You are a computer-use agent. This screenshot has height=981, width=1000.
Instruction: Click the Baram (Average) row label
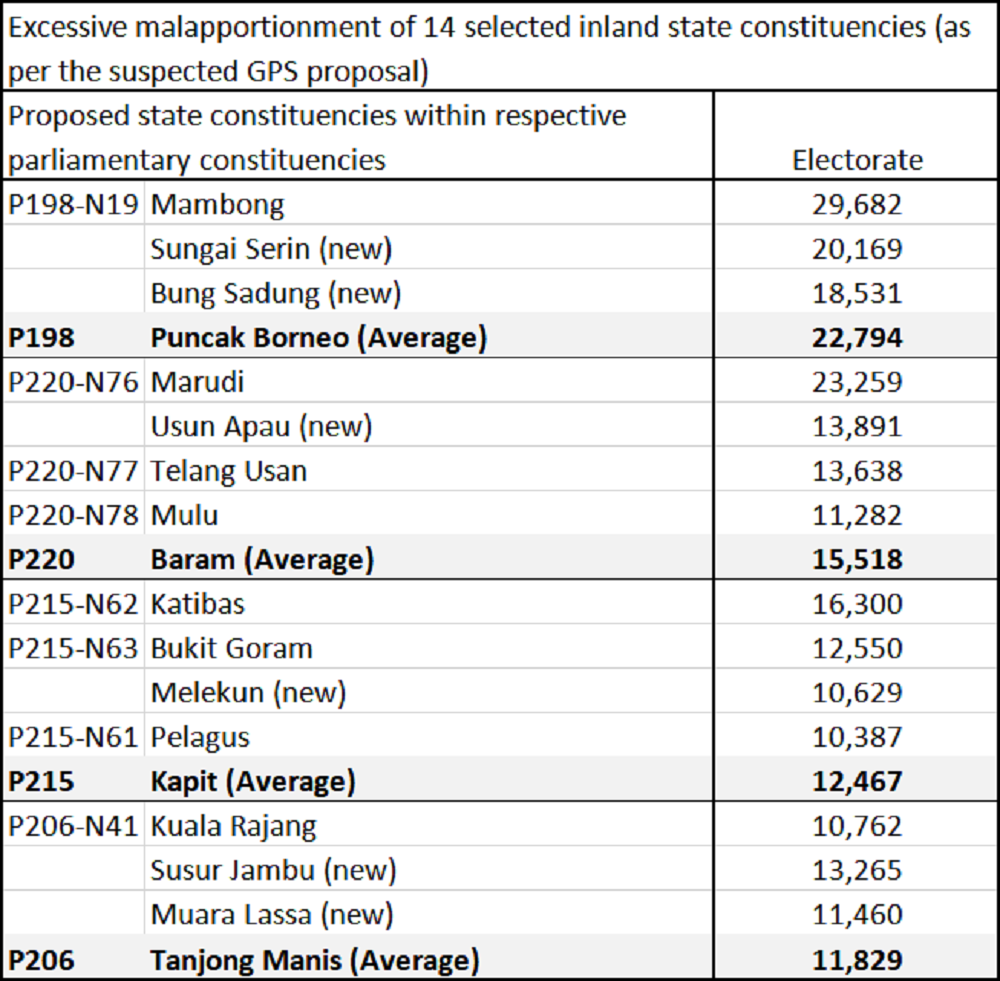click(262, 560)
